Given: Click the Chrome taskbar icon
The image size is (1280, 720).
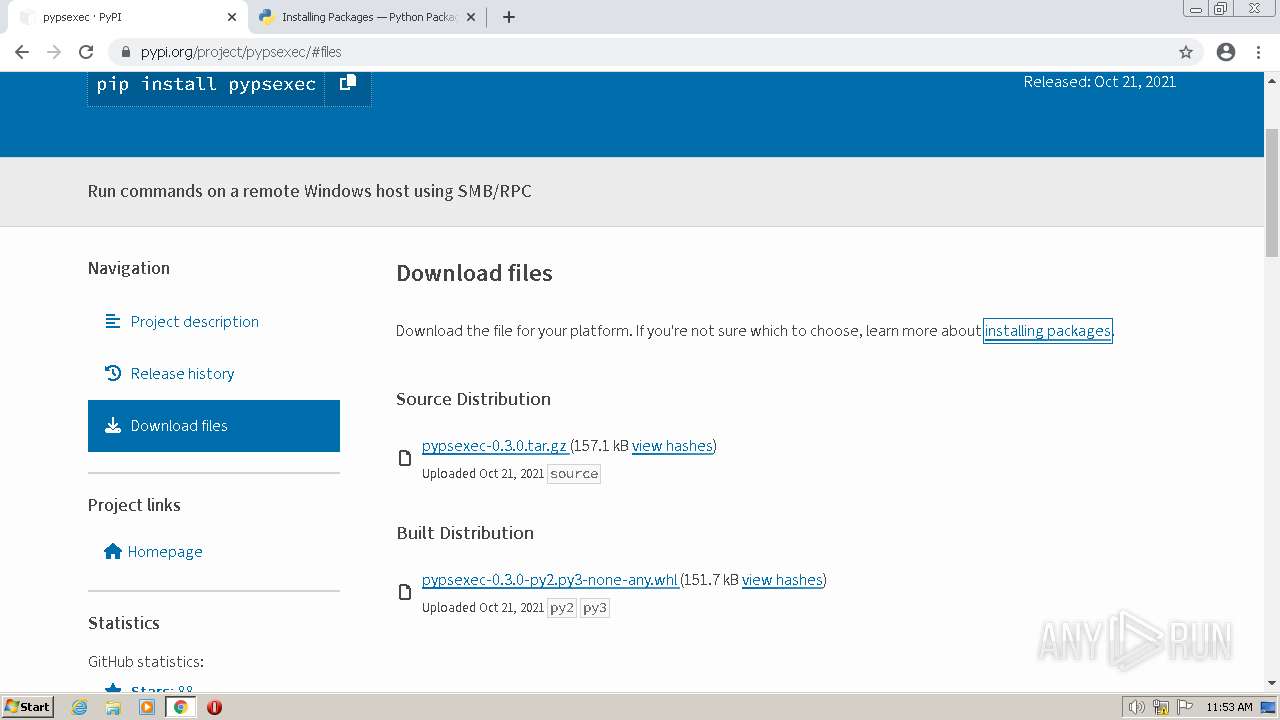Looking at the screenshot, I should tap(180, 707).
